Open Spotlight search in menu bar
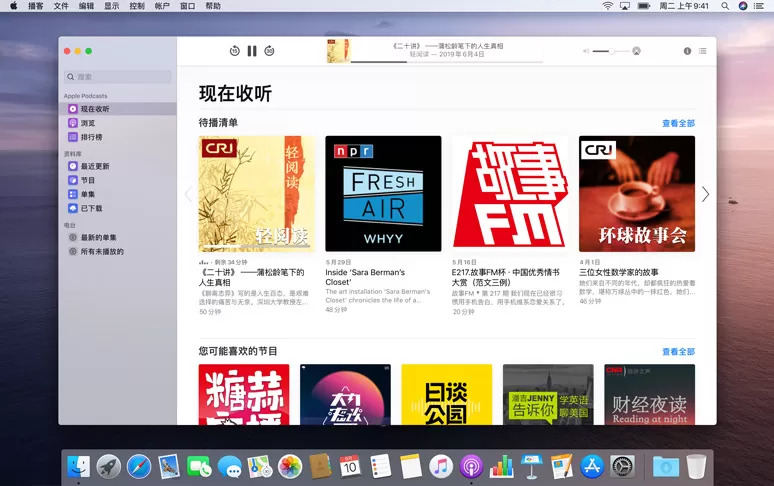774x486 pixels. (725, 6)
